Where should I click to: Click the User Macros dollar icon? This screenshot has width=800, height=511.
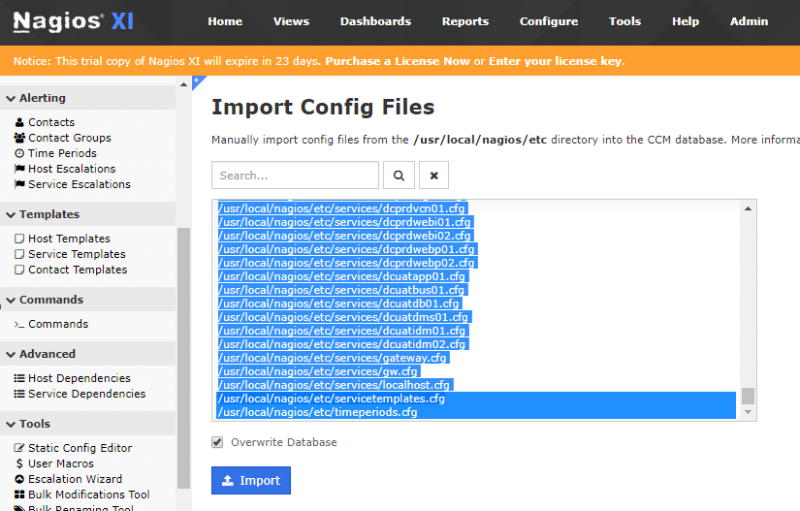click(x=19, y=464)
